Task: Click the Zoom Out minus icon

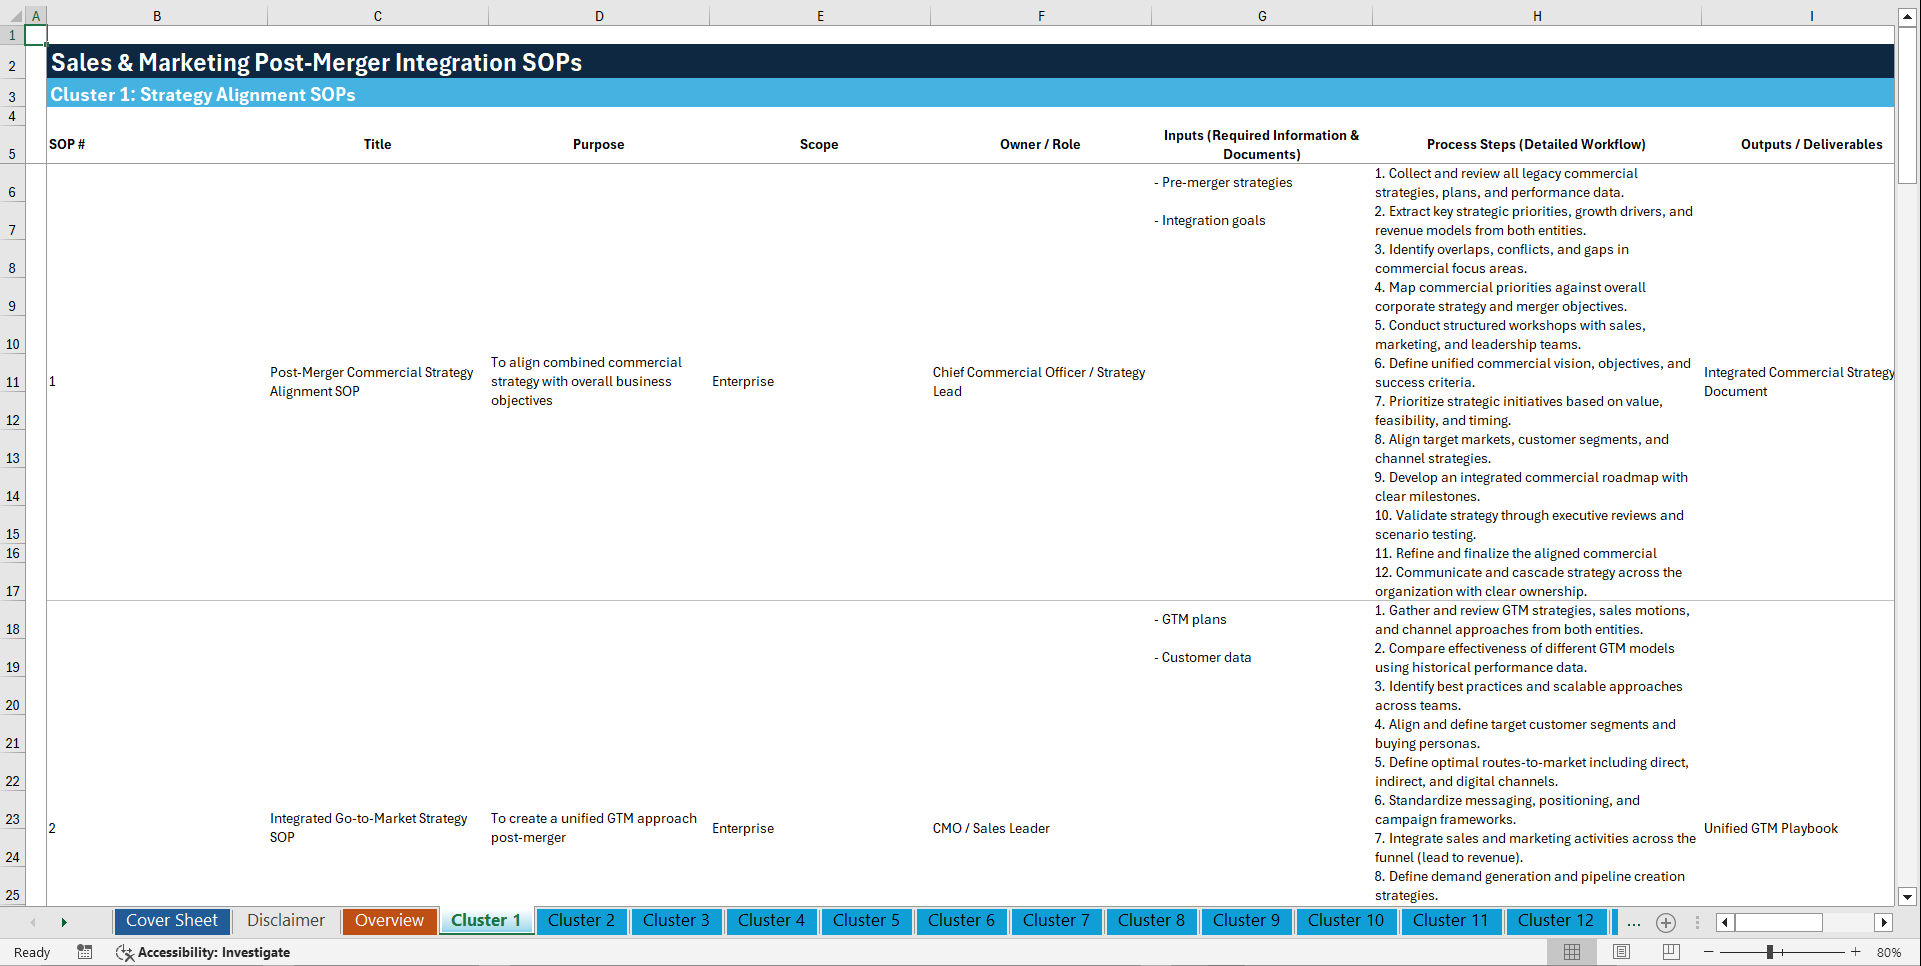Action: click(x=1709, y=952)
